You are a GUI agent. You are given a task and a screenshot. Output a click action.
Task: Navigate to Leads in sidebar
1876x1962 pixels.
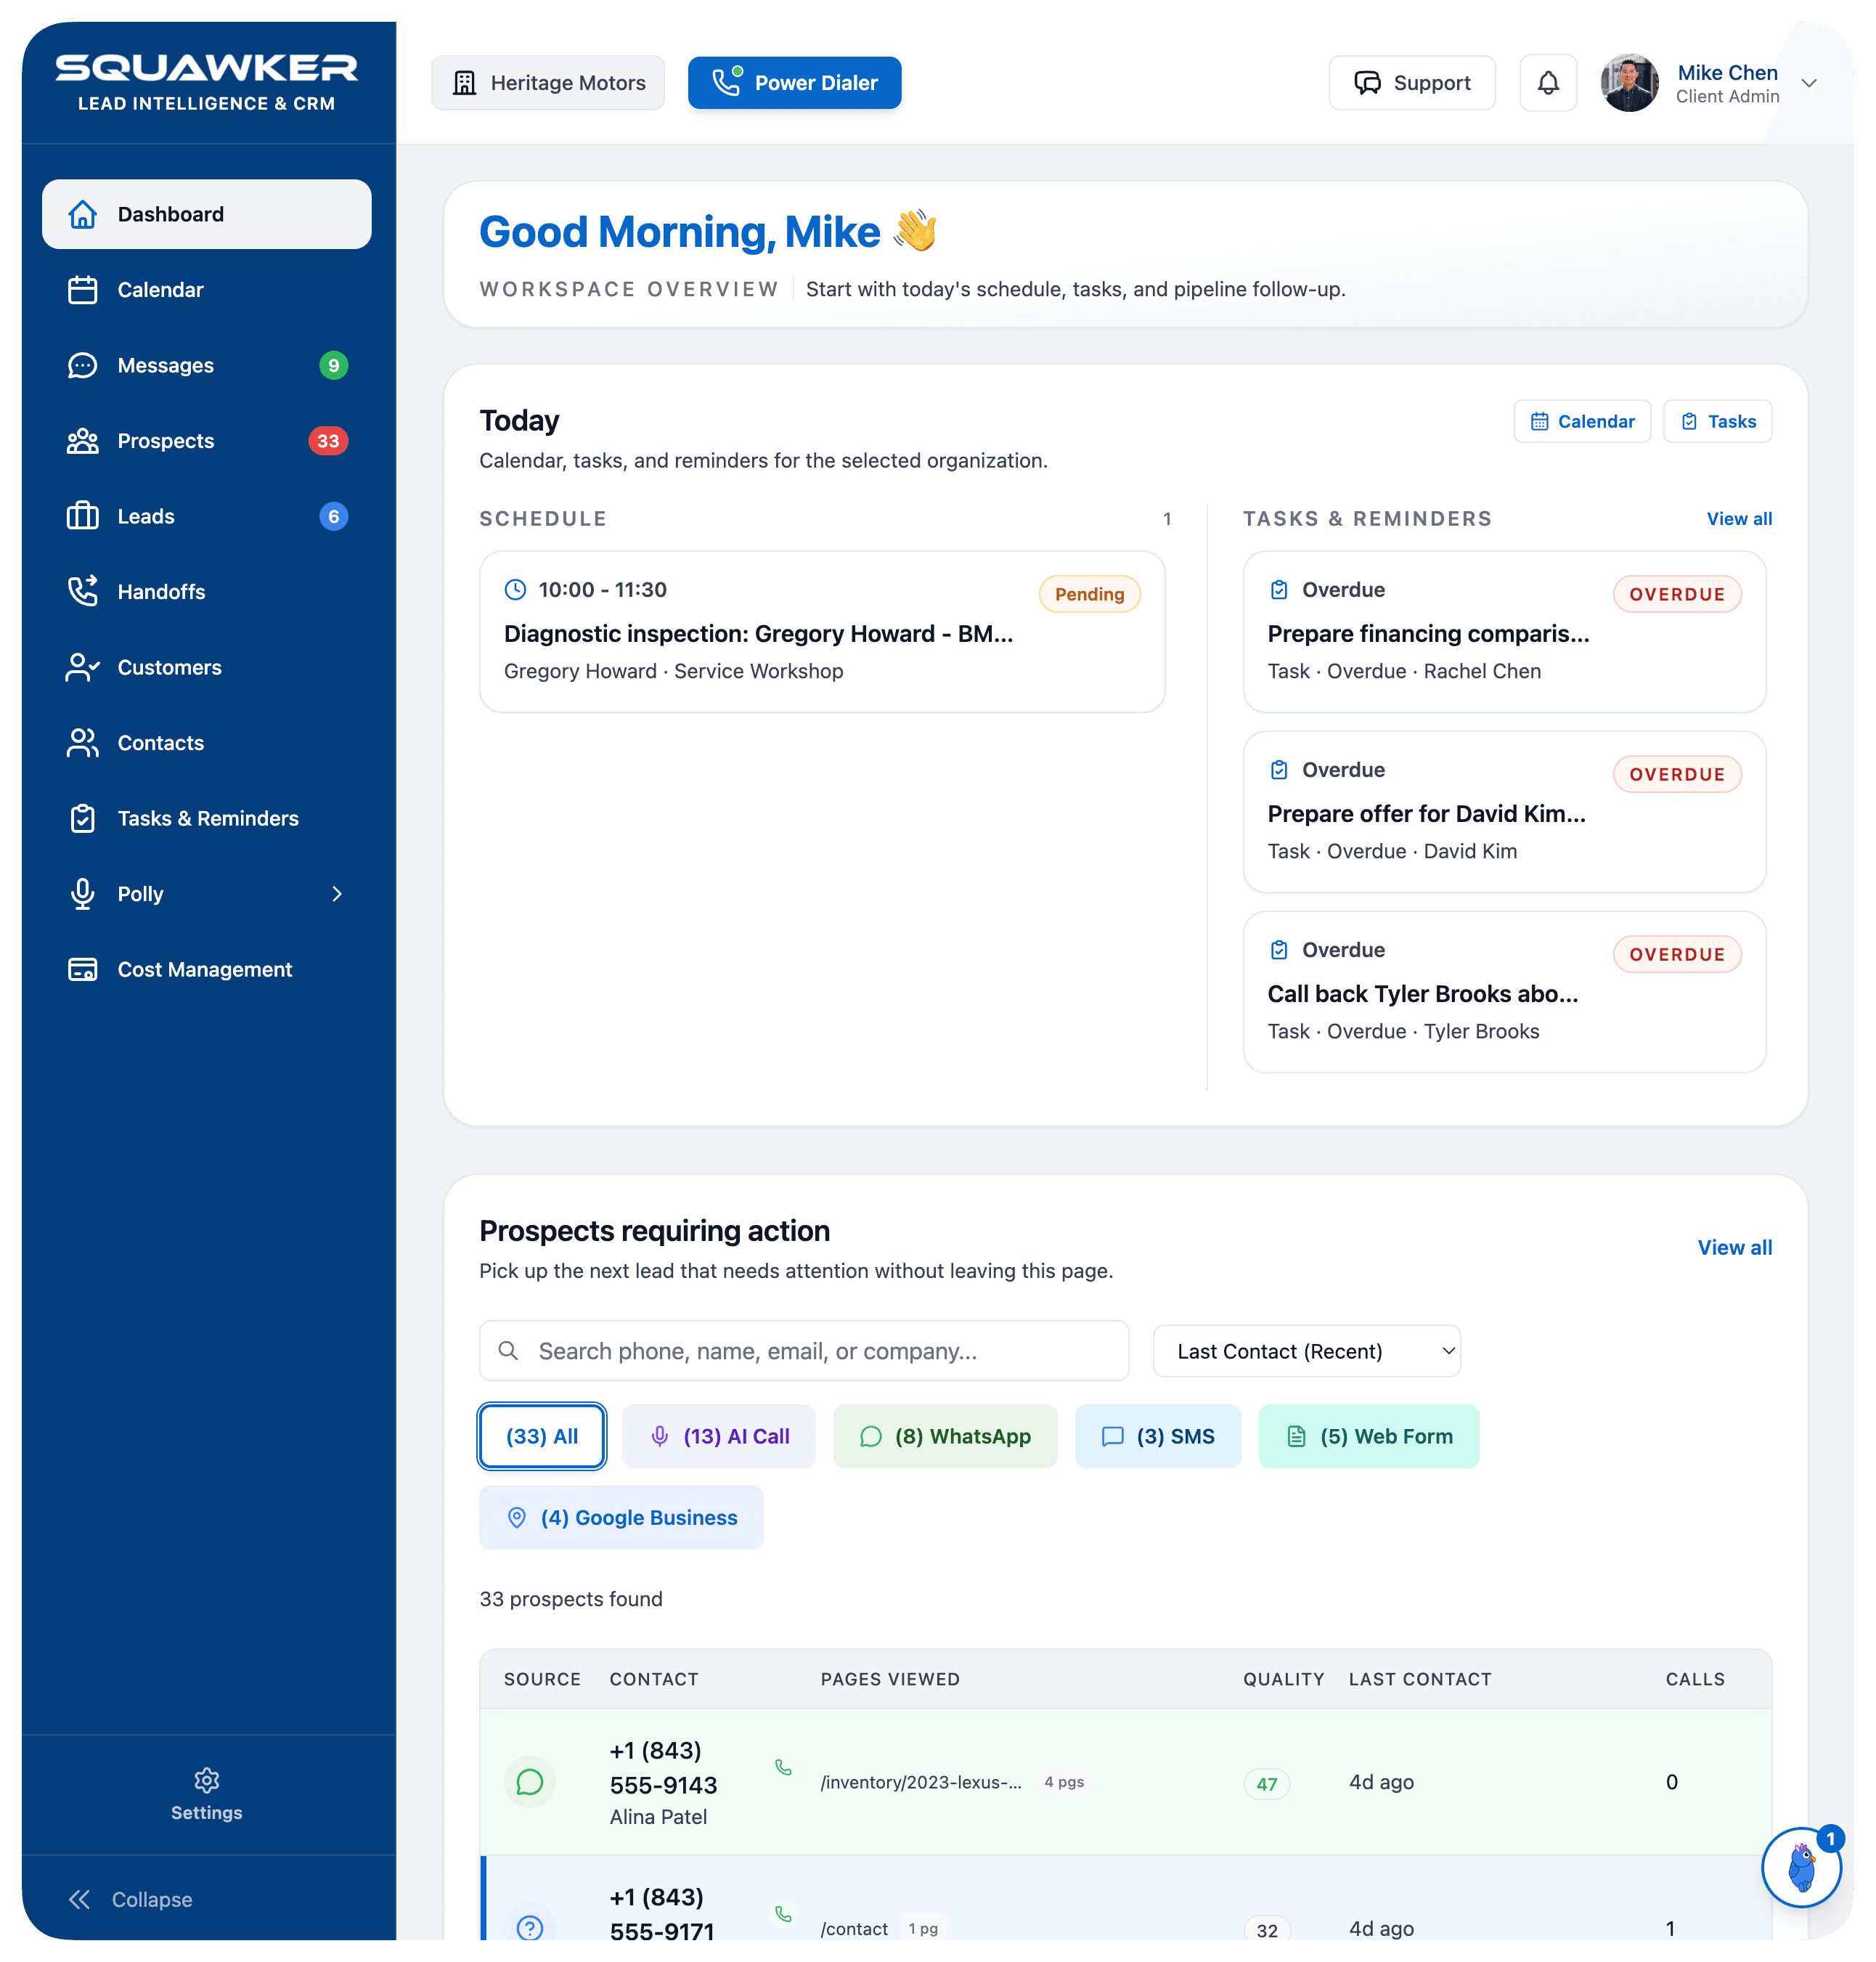[x=206, y=516]
